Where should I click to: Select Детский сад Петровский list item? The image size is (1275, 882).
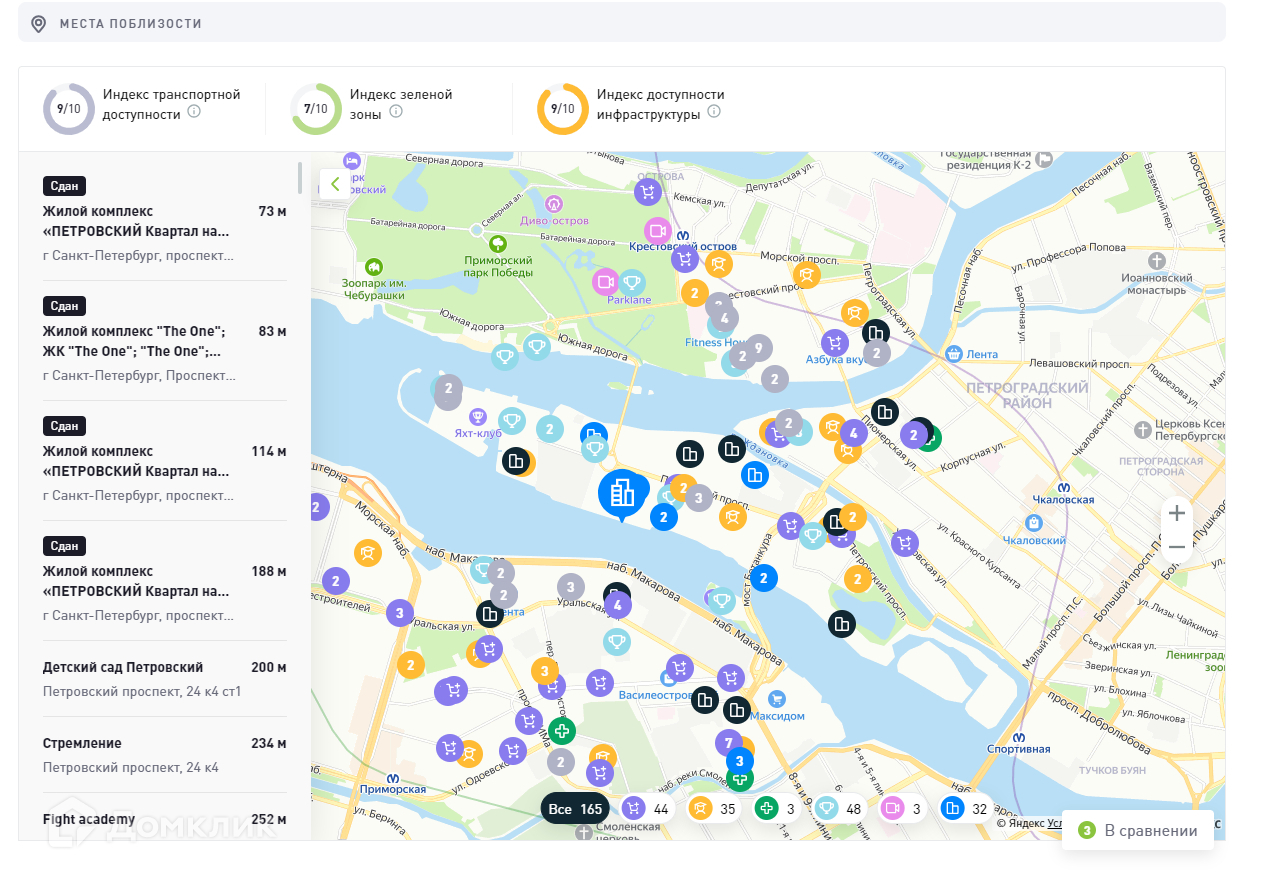click(165, 679)
